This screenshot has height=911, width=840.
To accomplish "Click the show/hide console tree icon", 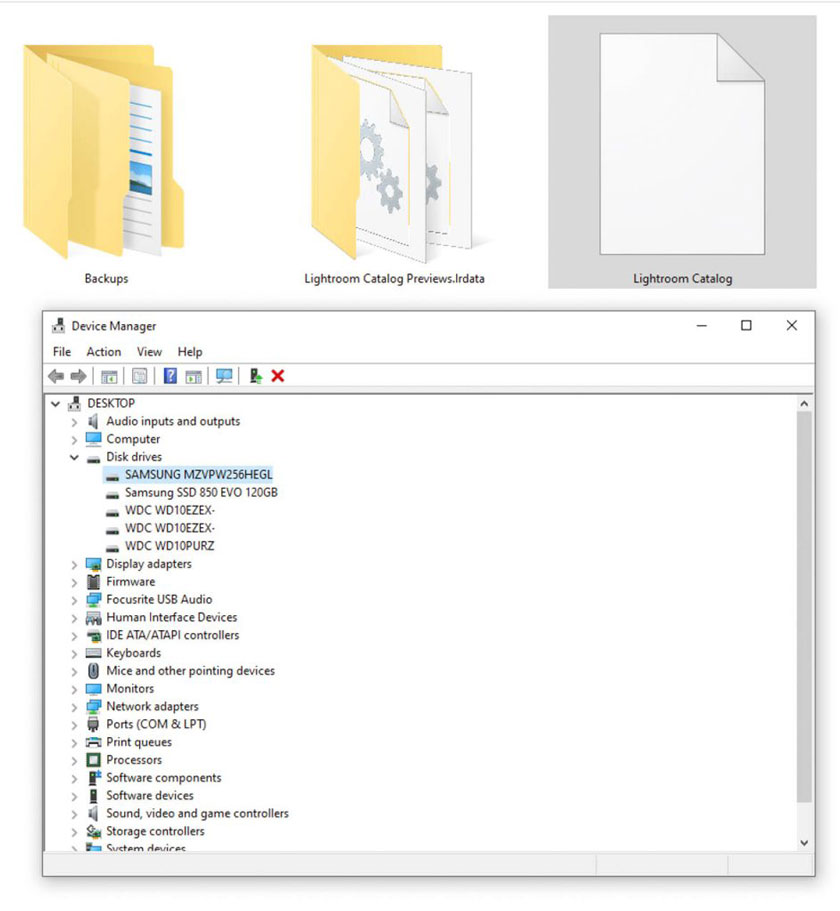I will pos(109,376).
